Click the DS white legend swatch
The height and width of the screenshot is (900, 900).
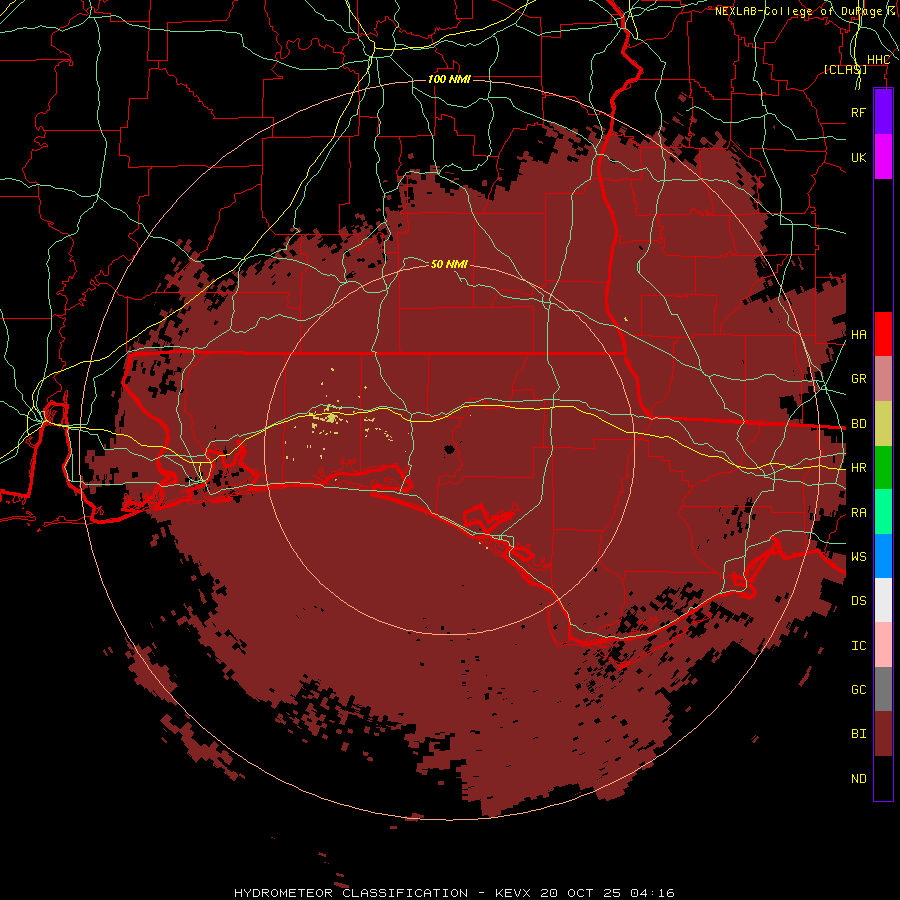(x=883, y=600)
